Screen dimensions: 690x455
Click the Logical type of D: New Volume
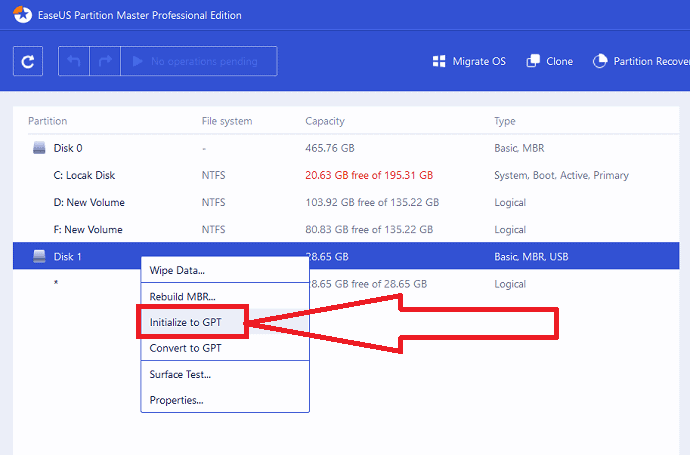click(510, 202)
